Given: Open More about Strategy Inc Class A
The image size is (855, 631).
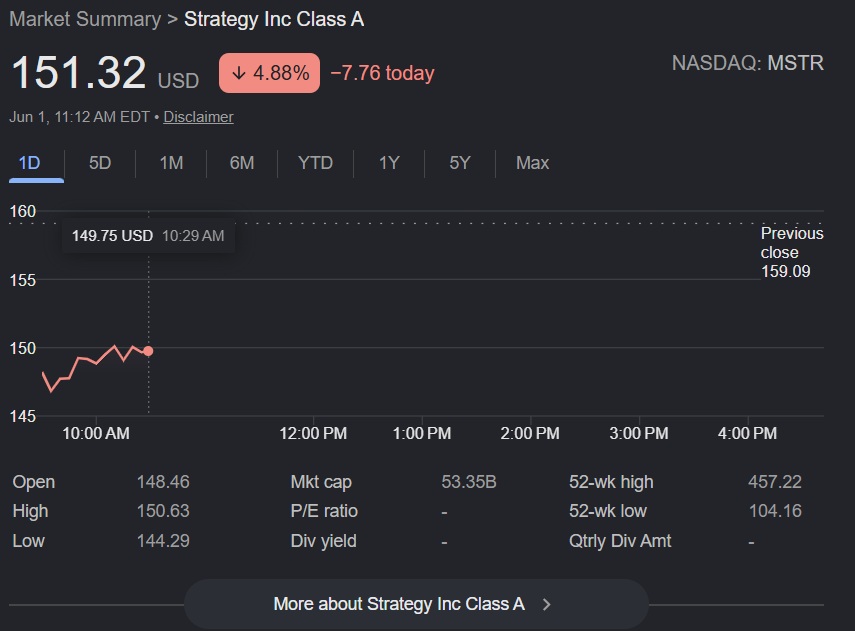Looking at the screenshot, I should (x=416, y=604).
